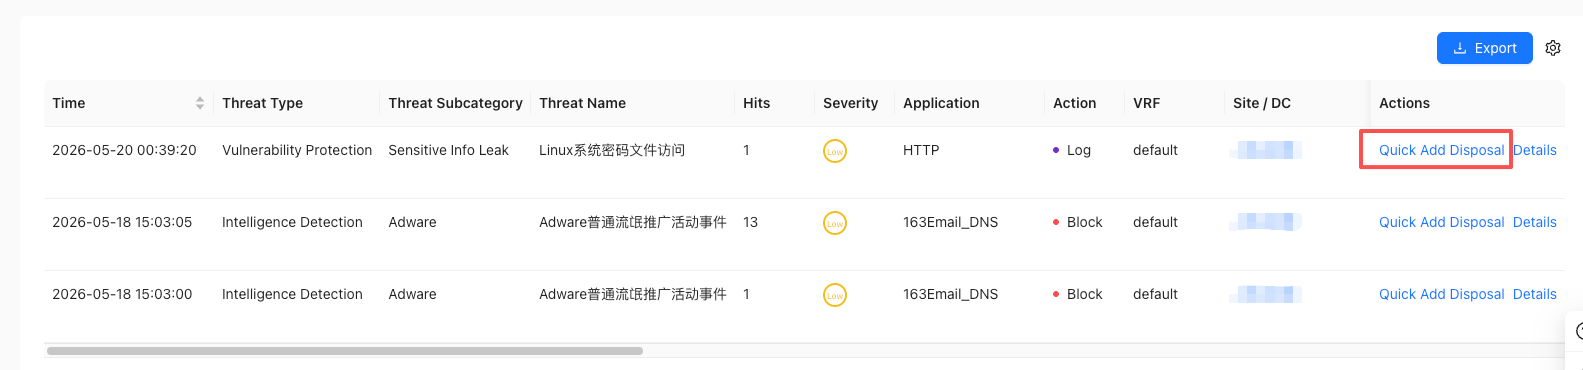Click 163Email_DNS in 15:03:05 row
This screenshot has height=370, width=1583.
pos(950,222)
